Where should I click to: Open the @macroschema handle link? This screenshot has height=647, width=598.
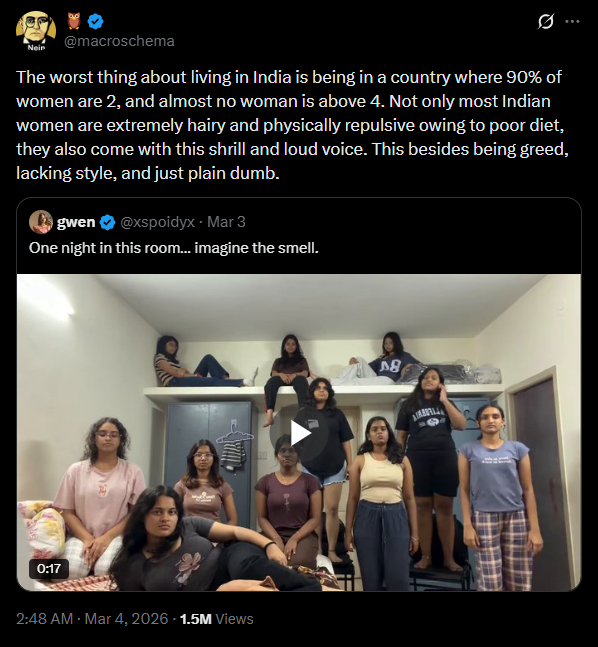(x=119, y=41)
